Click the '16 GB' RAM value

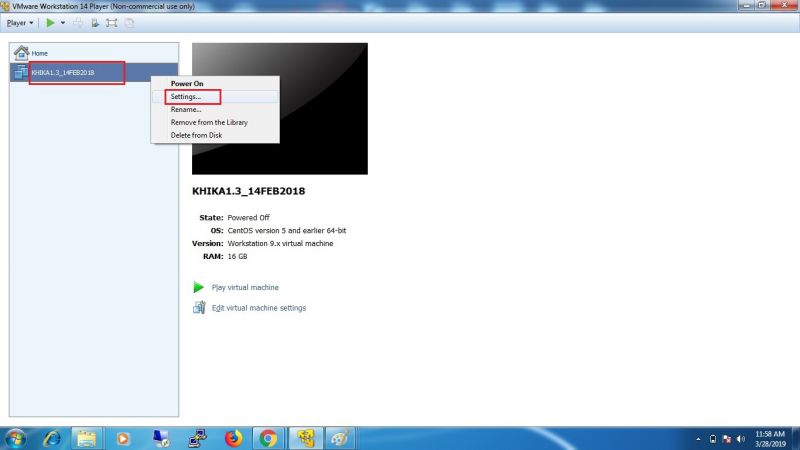[237, 256]
